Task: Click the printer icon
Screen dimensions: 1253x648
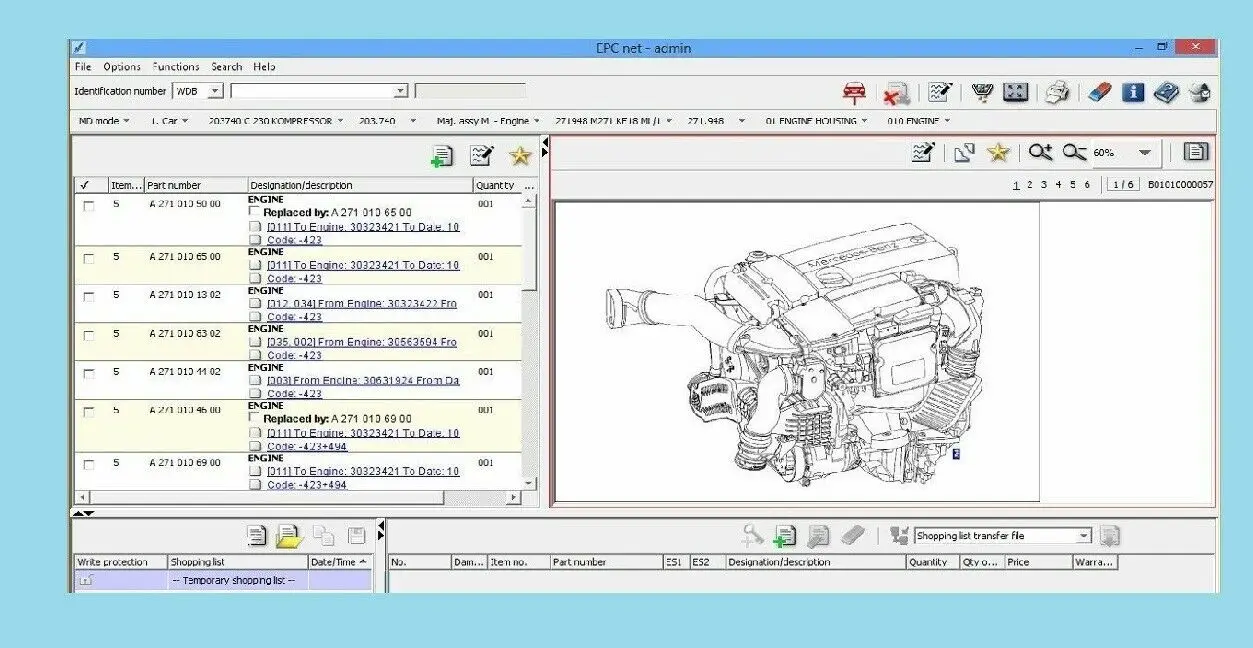Action: [x=1057, y=93]
